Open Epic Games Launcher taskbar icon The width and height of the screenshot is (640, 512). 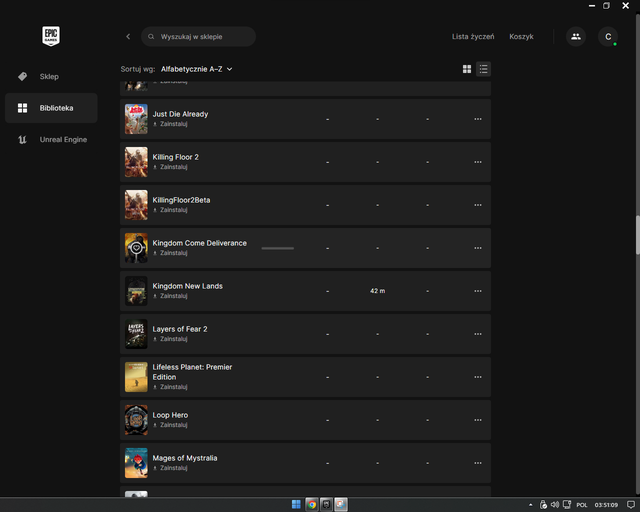coord(326,505)
